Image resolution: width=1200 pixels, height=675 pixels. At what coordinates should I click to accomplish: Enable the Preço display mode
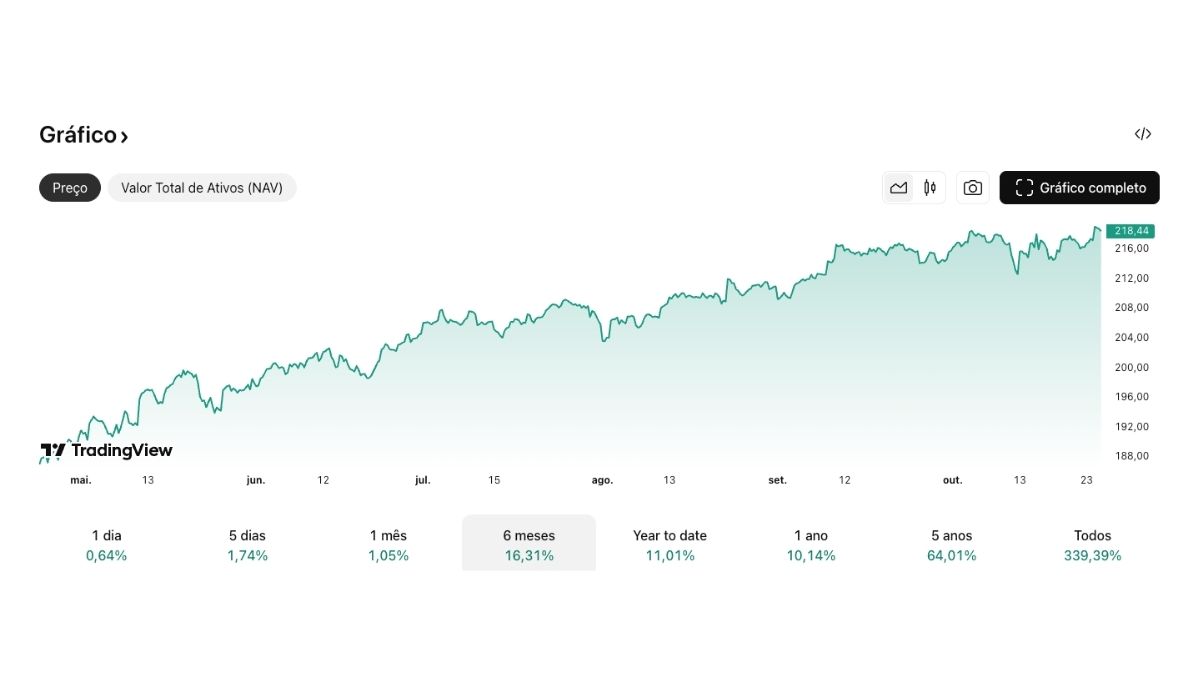[69, 187]
